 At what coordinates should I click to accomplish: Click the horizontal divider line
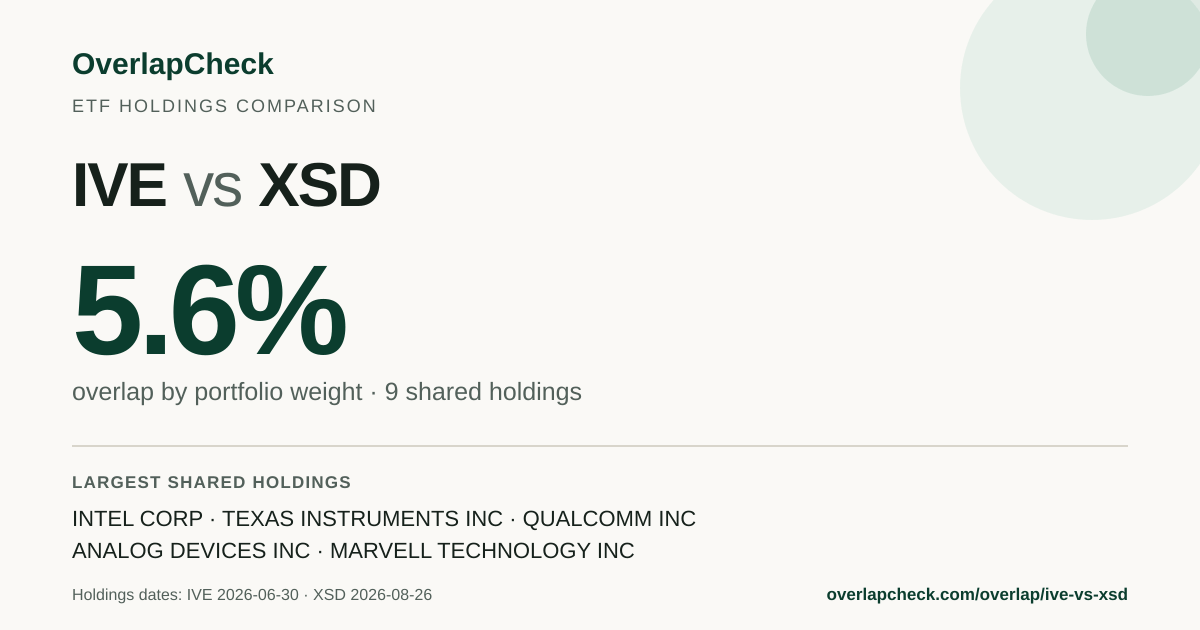click(600, 446)
